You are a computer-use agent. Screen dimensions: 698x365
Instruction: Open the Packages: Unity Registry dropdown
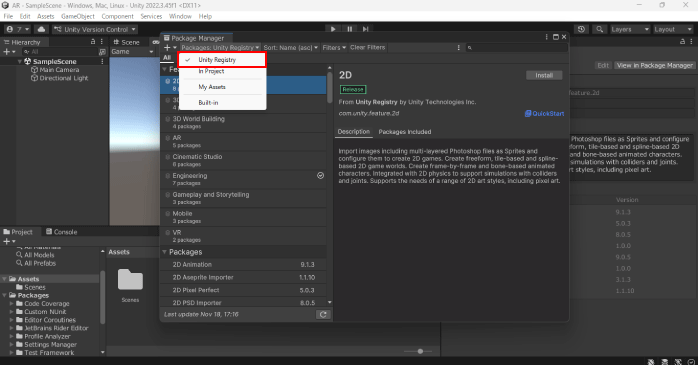[x=220, y=48]
